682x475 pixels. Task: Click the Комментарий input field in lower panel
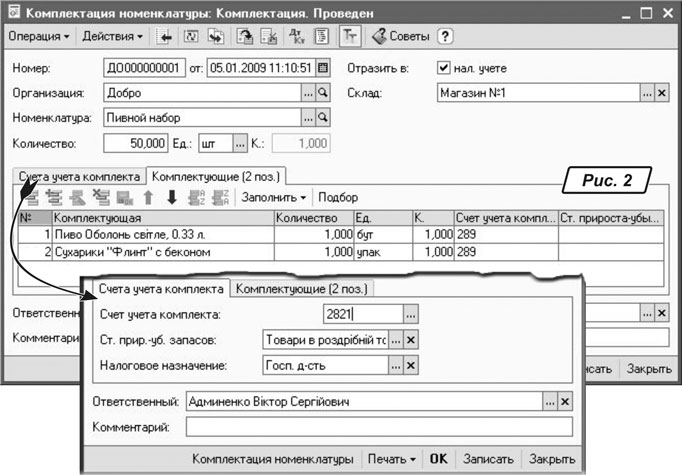point(378,427)
